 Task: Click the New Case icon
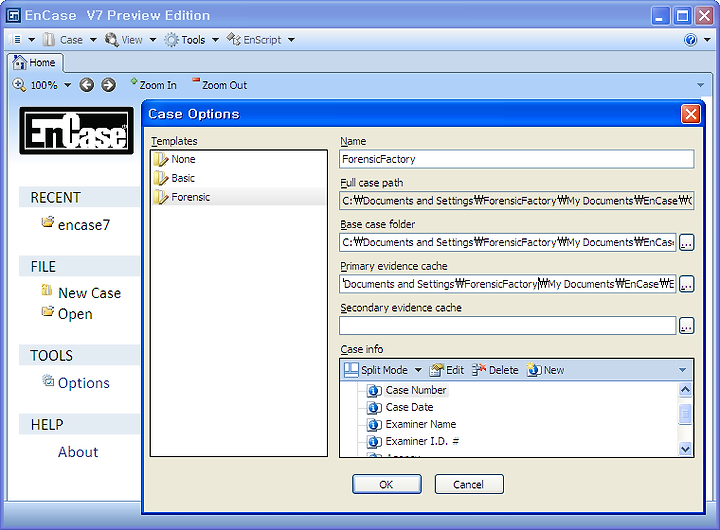(x=47, y=290)
